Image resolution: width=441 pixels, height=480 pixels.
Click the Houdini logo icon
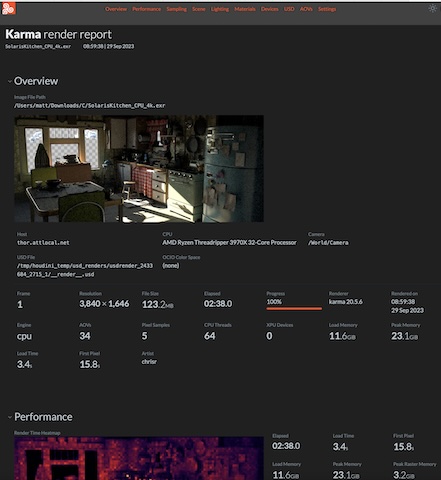(8, 9)
